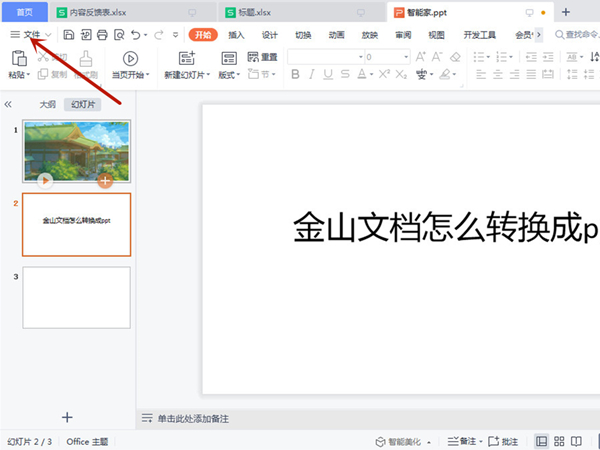
Task: Switch to slide sorter view in status bar
Action: pos(559,441)
